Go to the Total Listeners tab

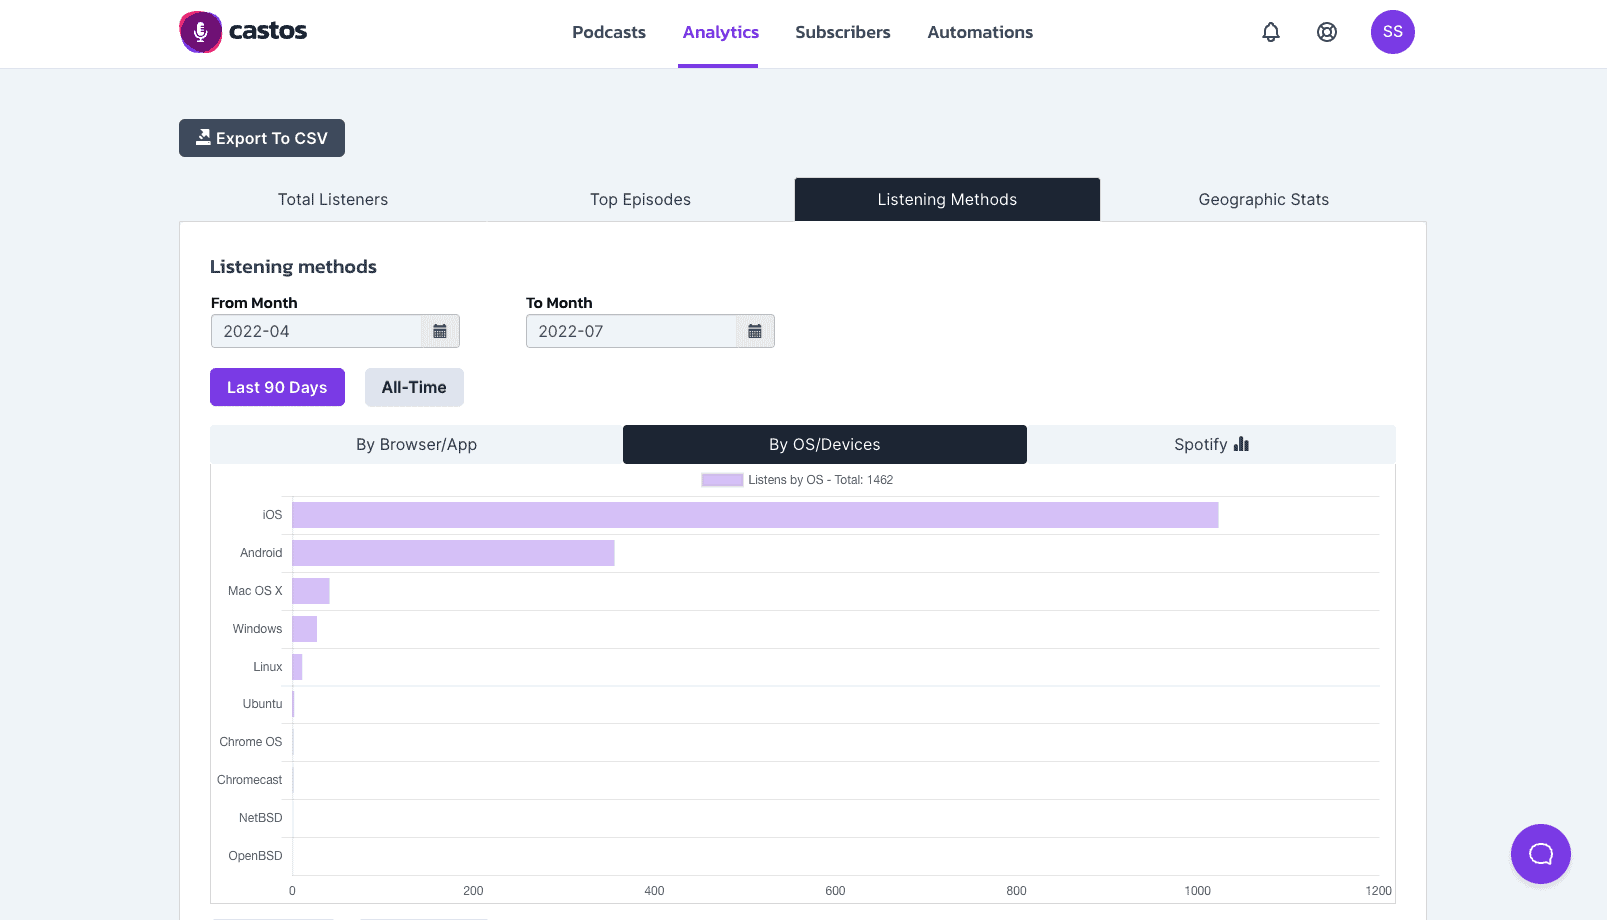point(333,199)
